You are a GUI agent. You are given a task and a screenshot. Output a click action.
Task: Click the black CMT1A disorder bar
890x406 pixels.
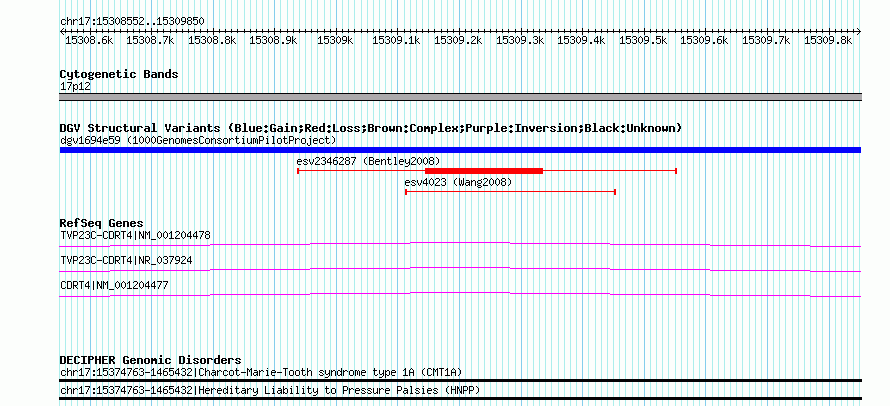460,381
